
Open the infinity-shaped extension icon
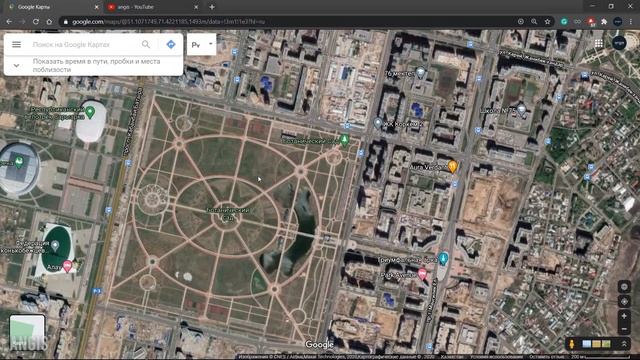point(577,22)
